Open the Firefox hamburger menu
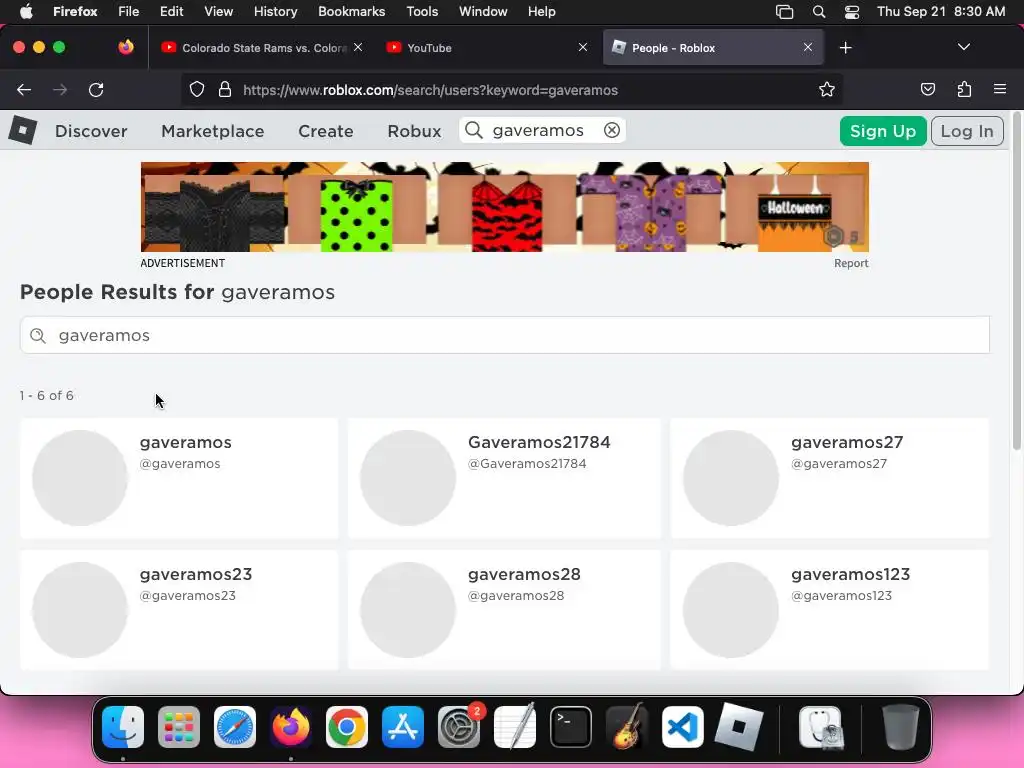This screenshot has height=768, width=1024. click(1000, 89)
